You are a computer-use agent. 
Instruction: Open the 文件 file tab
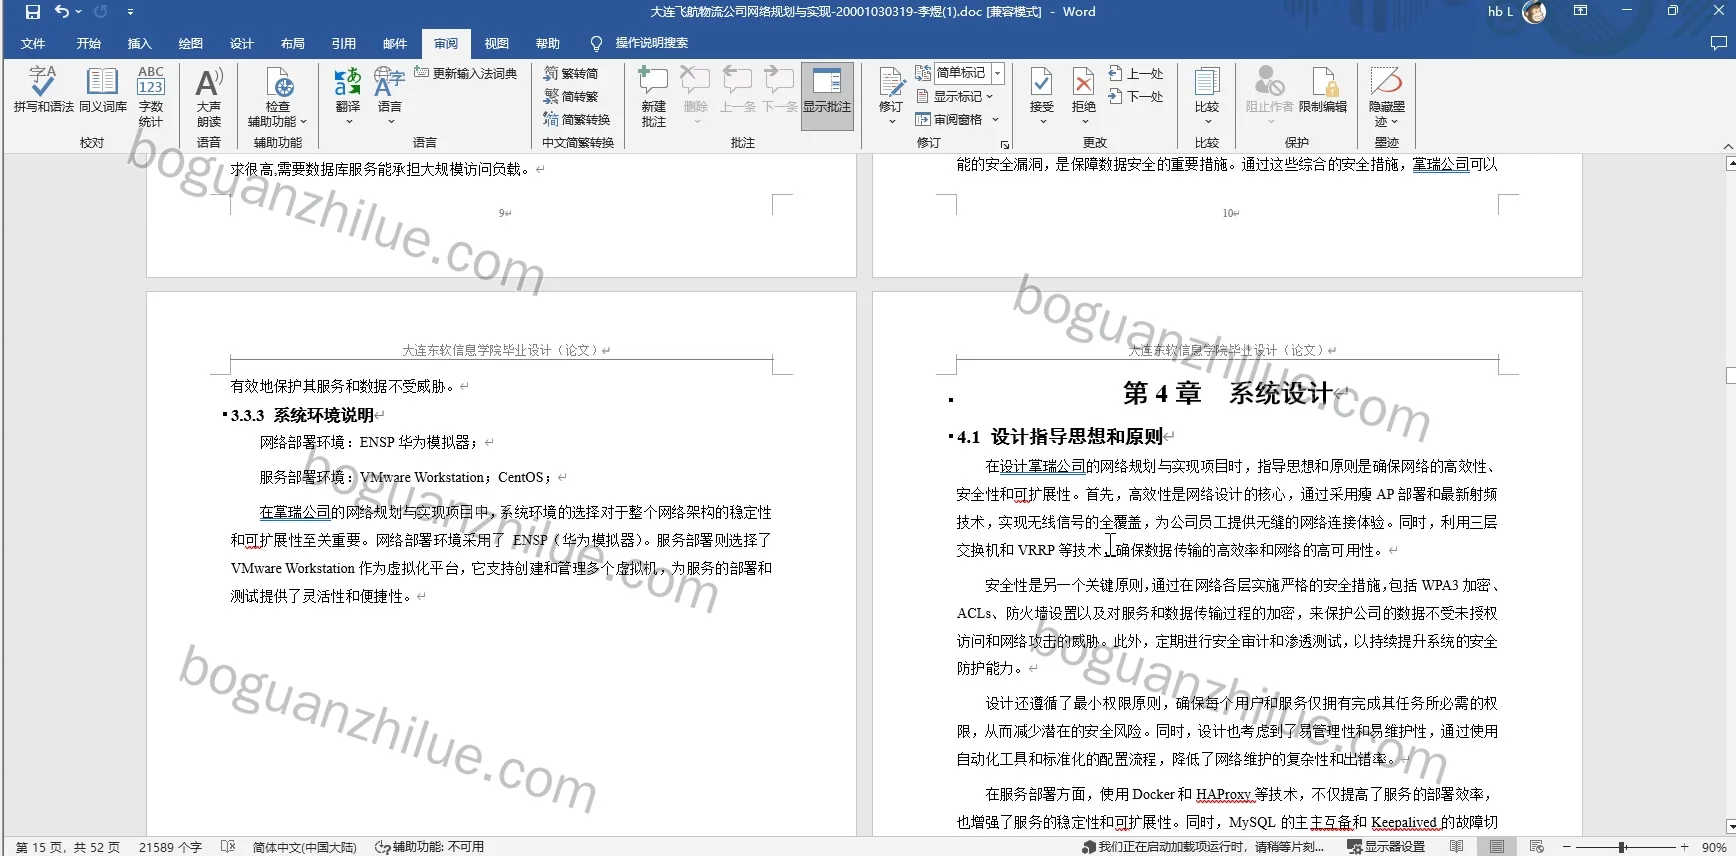33,43
